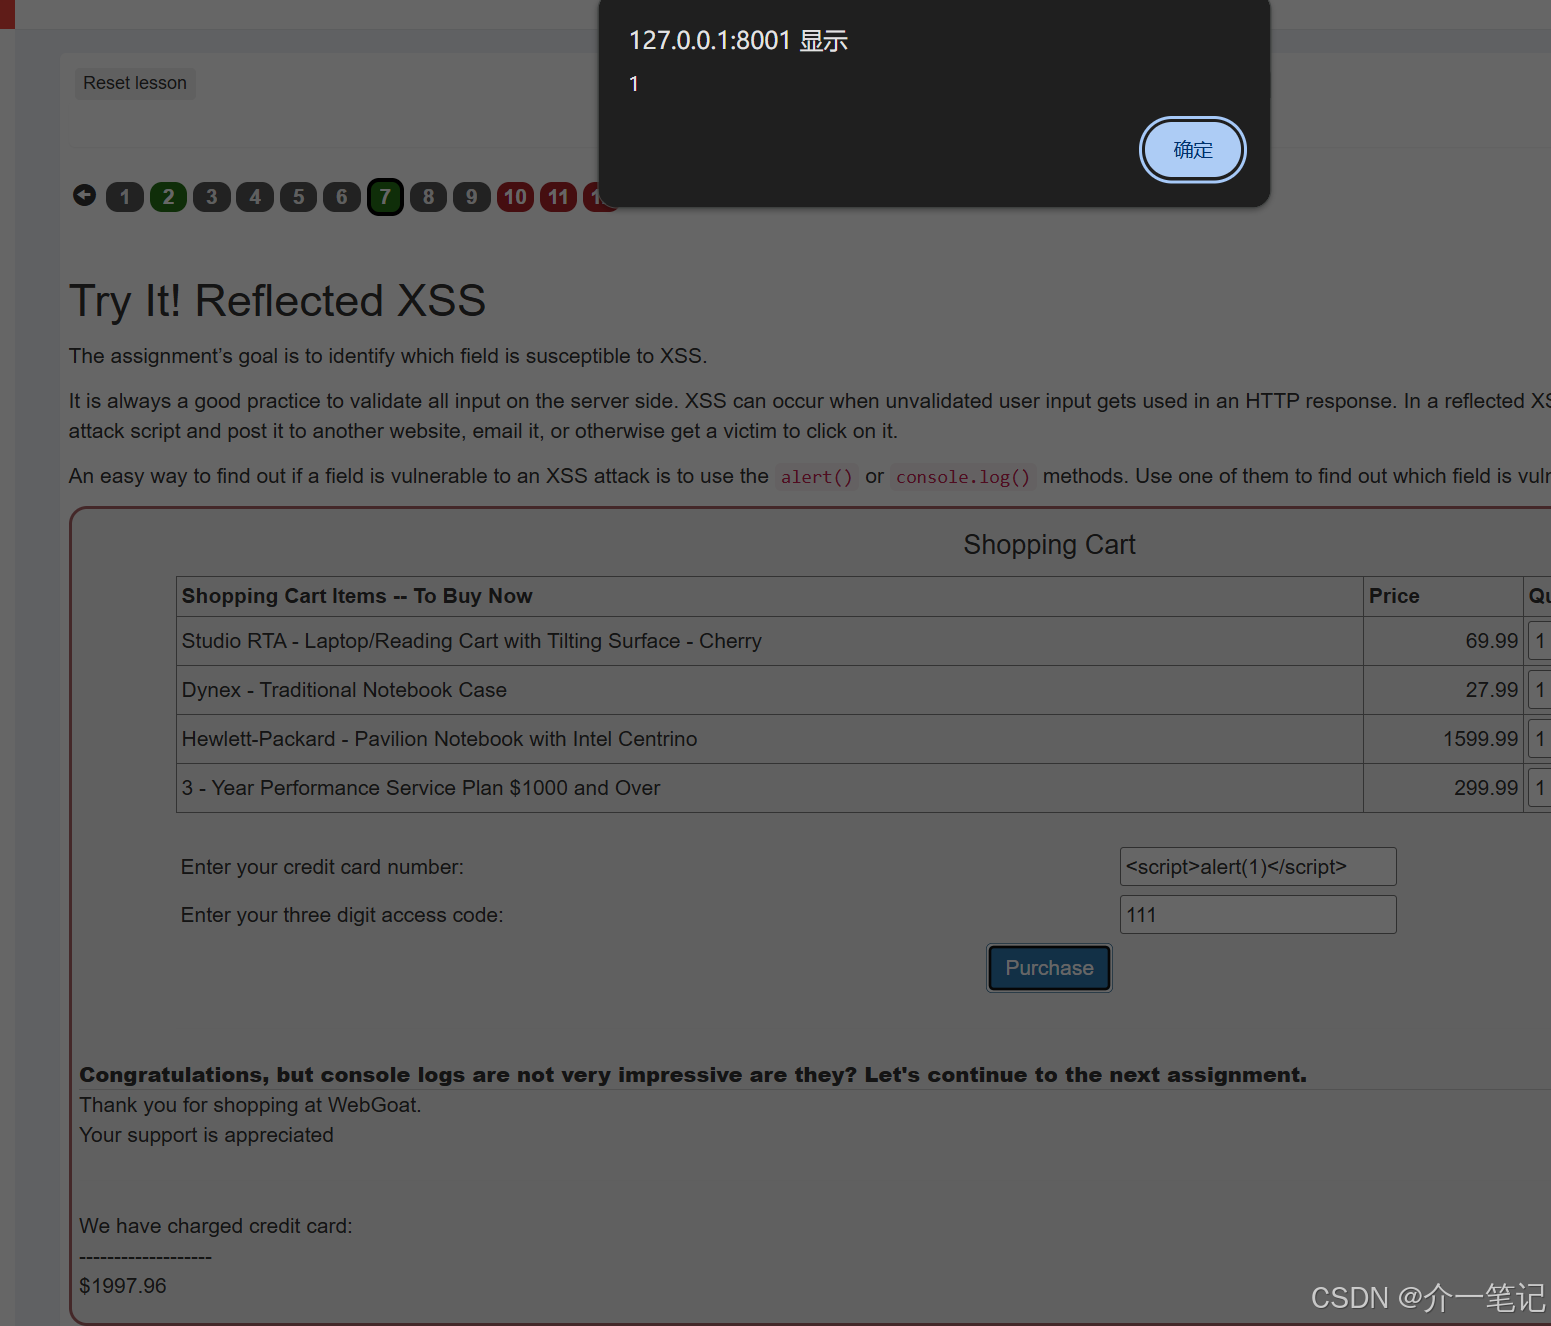Screen dimensions: 1551x1326
Task: Click the back arrow icon before page 1
Action: pos(84,195)
